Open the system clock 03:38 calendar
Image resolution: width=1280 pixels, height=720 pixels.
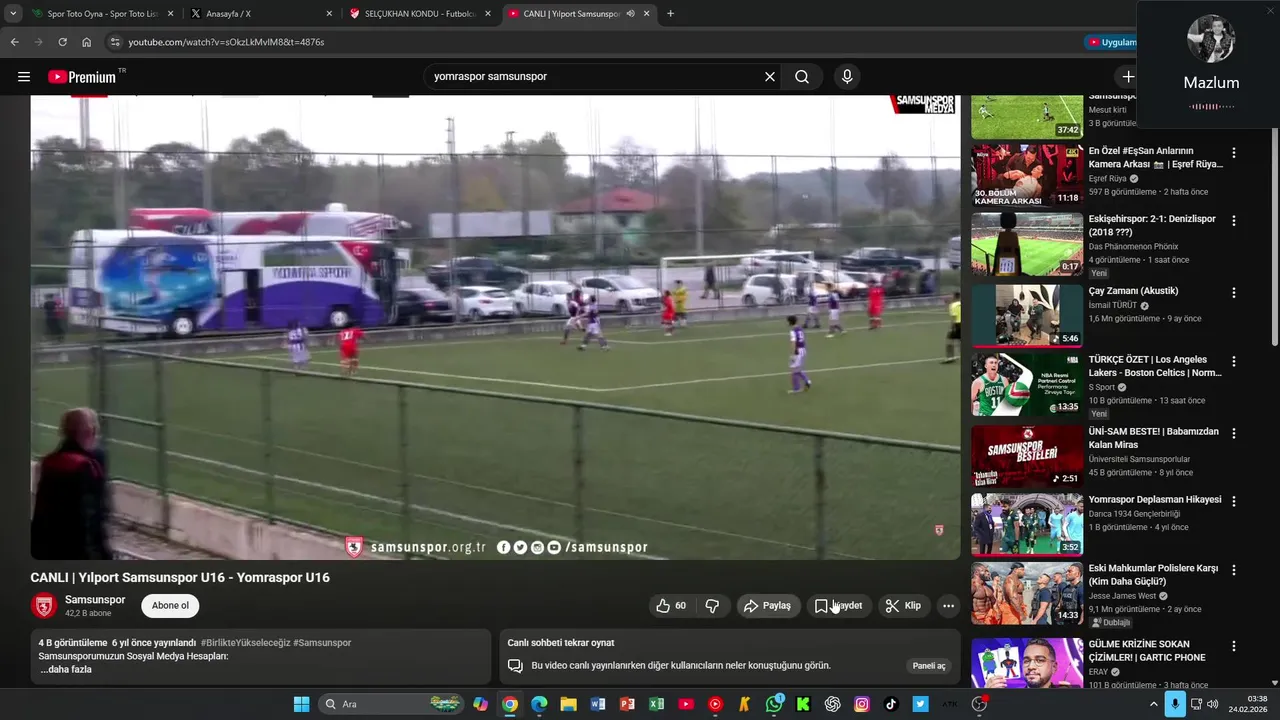tap(1249, 704)
